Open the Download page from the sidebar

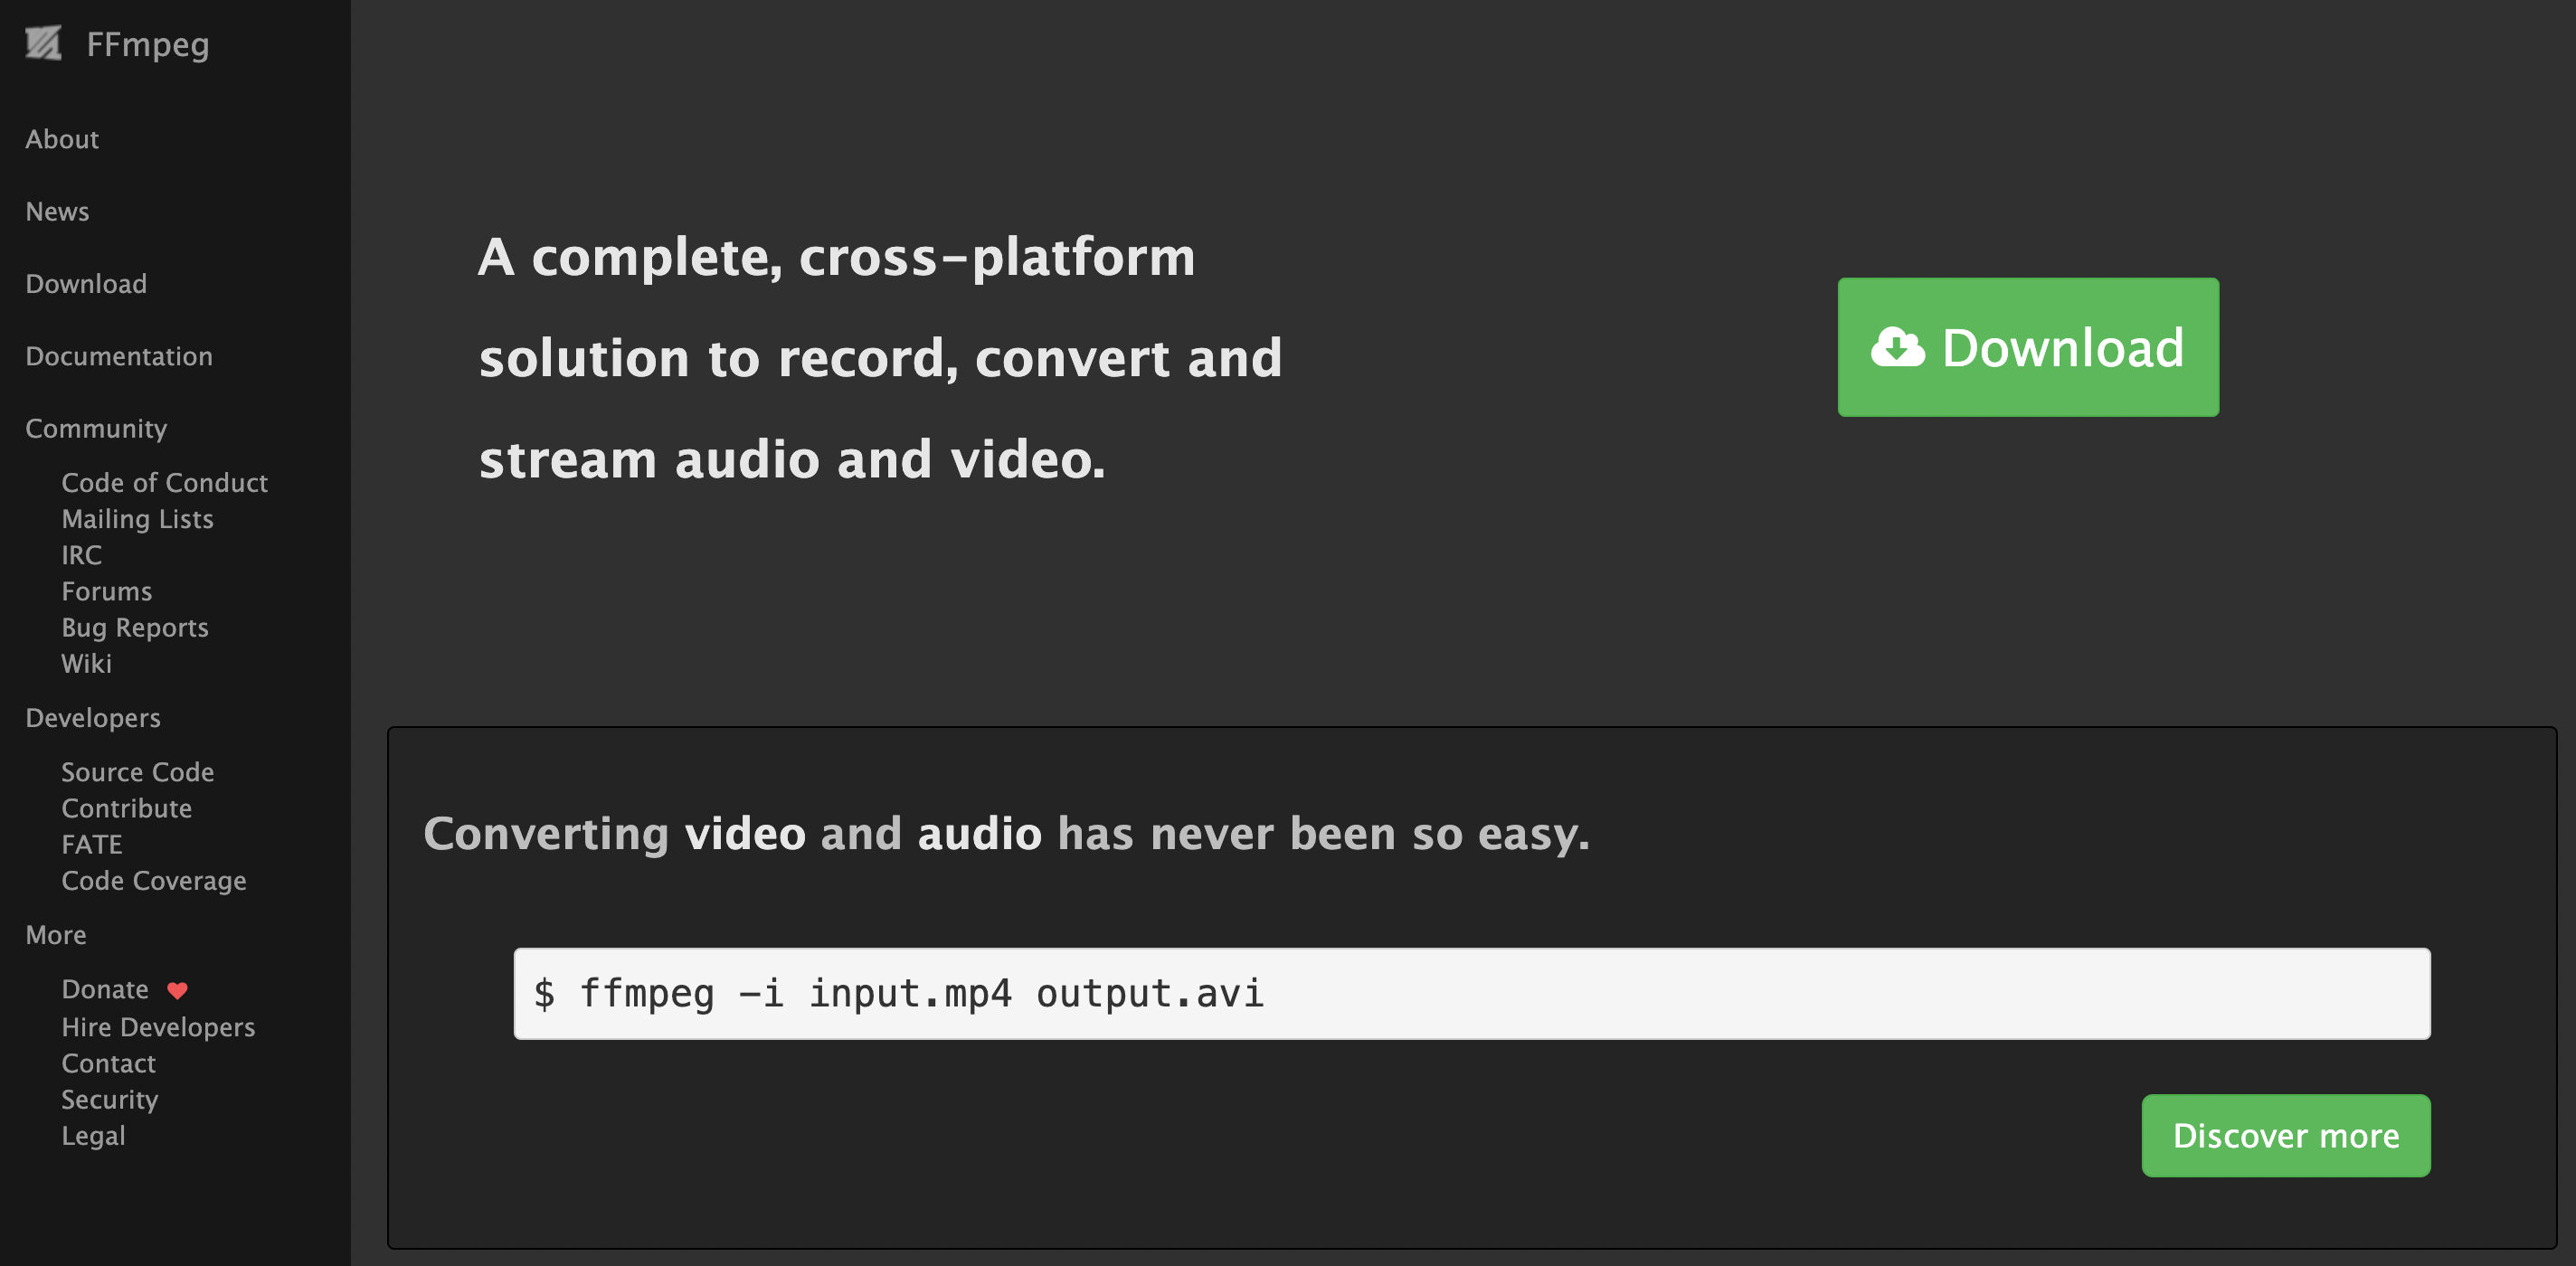pyautogui.click(x=85, y=283)
